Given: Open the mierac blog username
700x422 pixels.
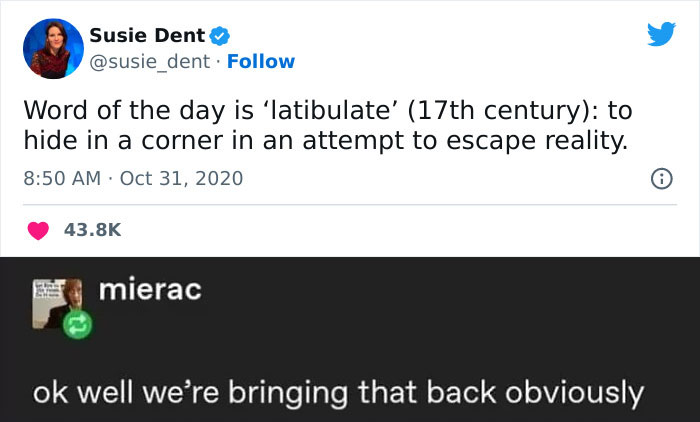Looking at the screenshot, I should tap(150, 289).
